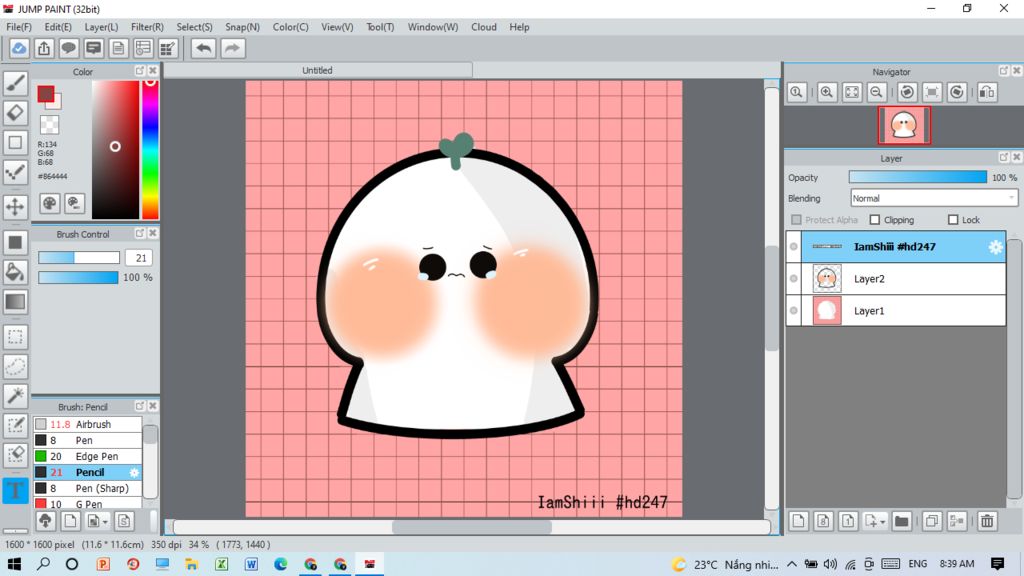The image size is (1024, 576).
Task: Open brush panel page dropdown
Action: [x=97, y=521]
